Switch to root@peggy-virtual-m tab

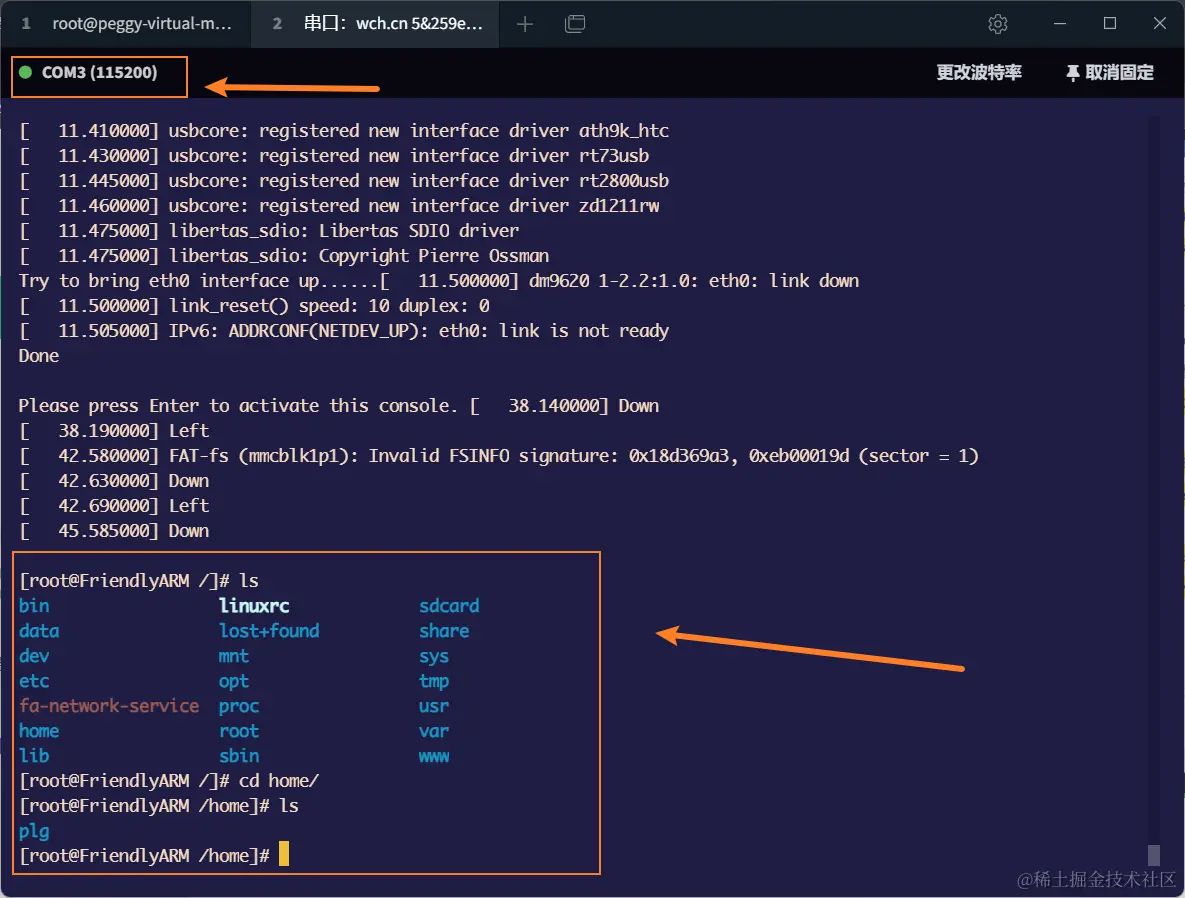(x=126, y=24)
